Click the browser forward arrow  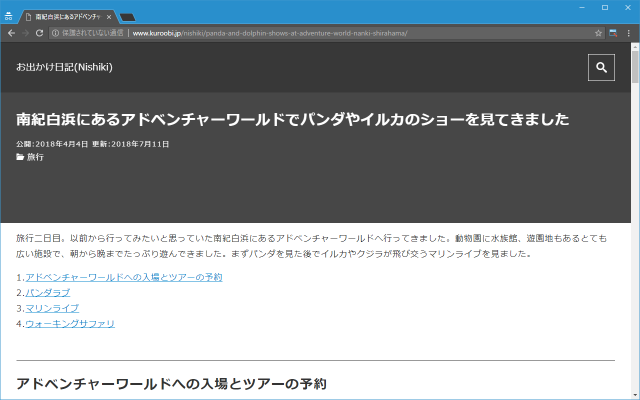25,33
